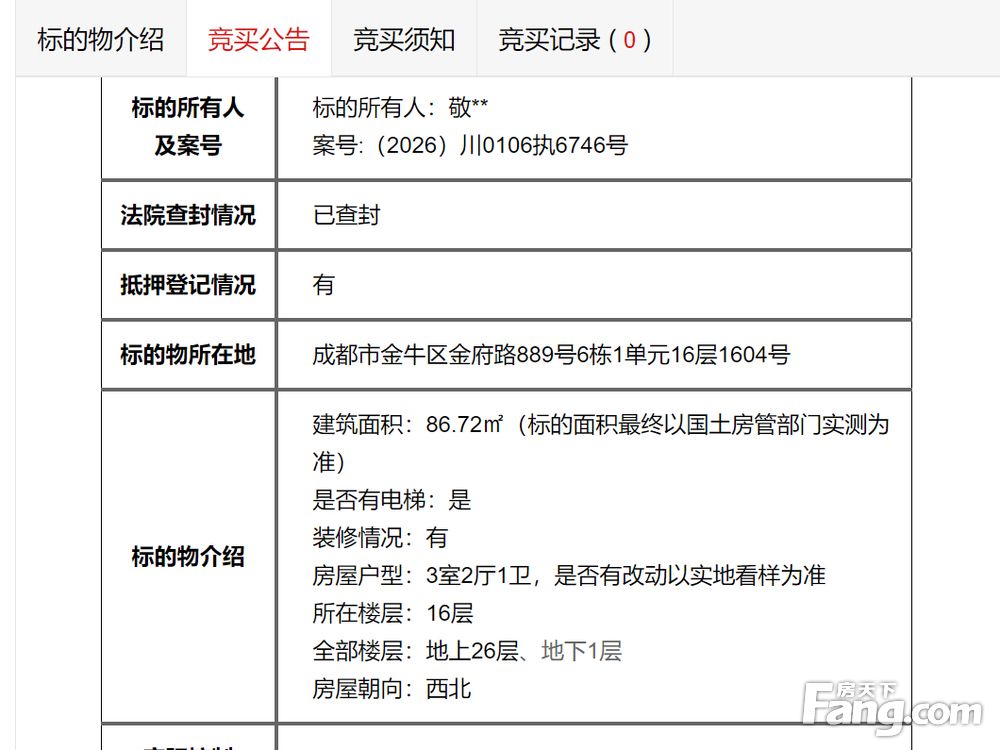Click the 标的物介绍 table row header
Screen dimensions: 1000x750
click(188, 556)
